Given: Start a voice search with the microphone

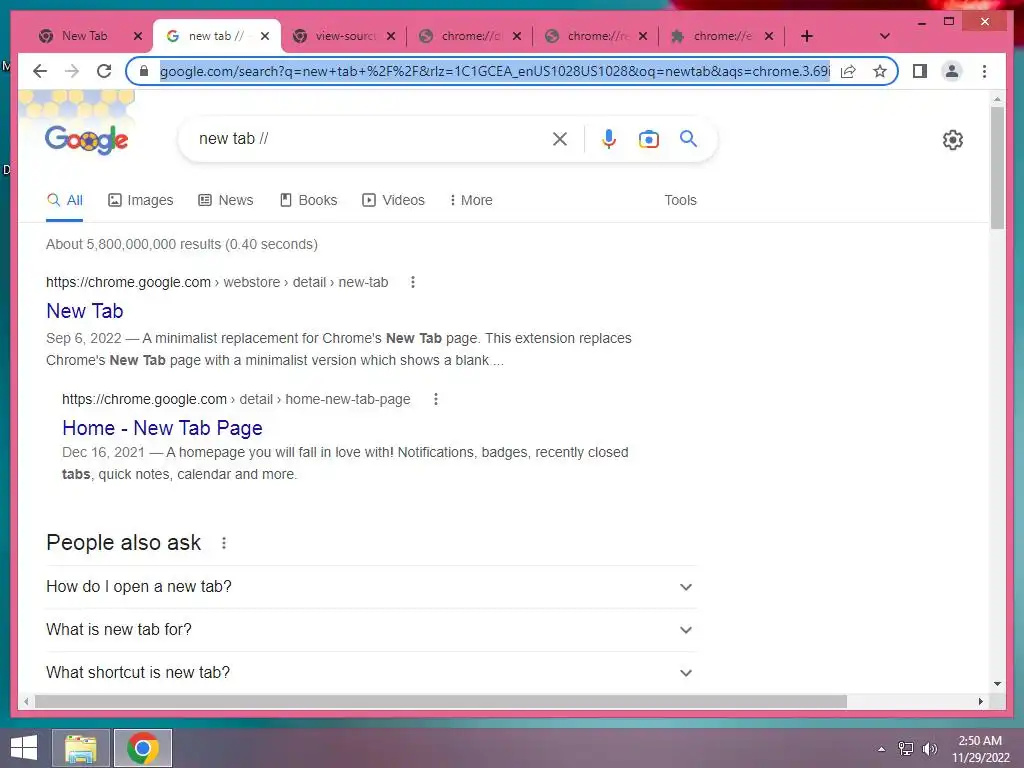Looking at the screenshot, I should 609,138.
